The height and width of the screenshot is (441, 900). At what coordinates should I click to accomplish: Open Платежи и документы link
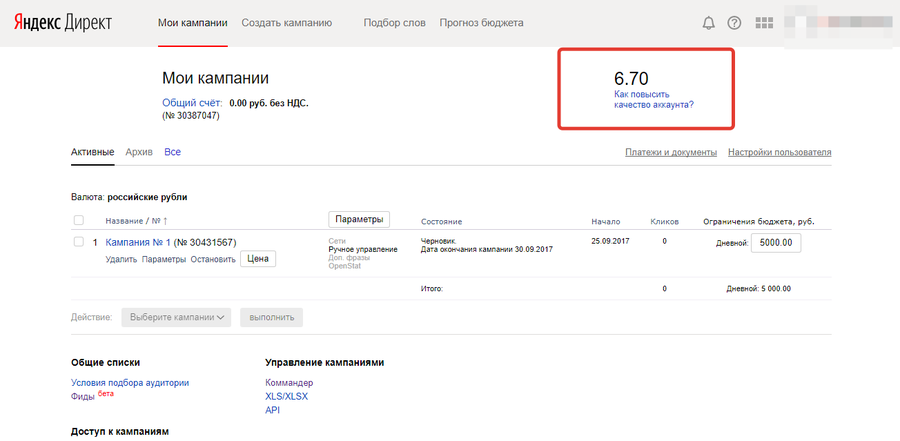671,152
